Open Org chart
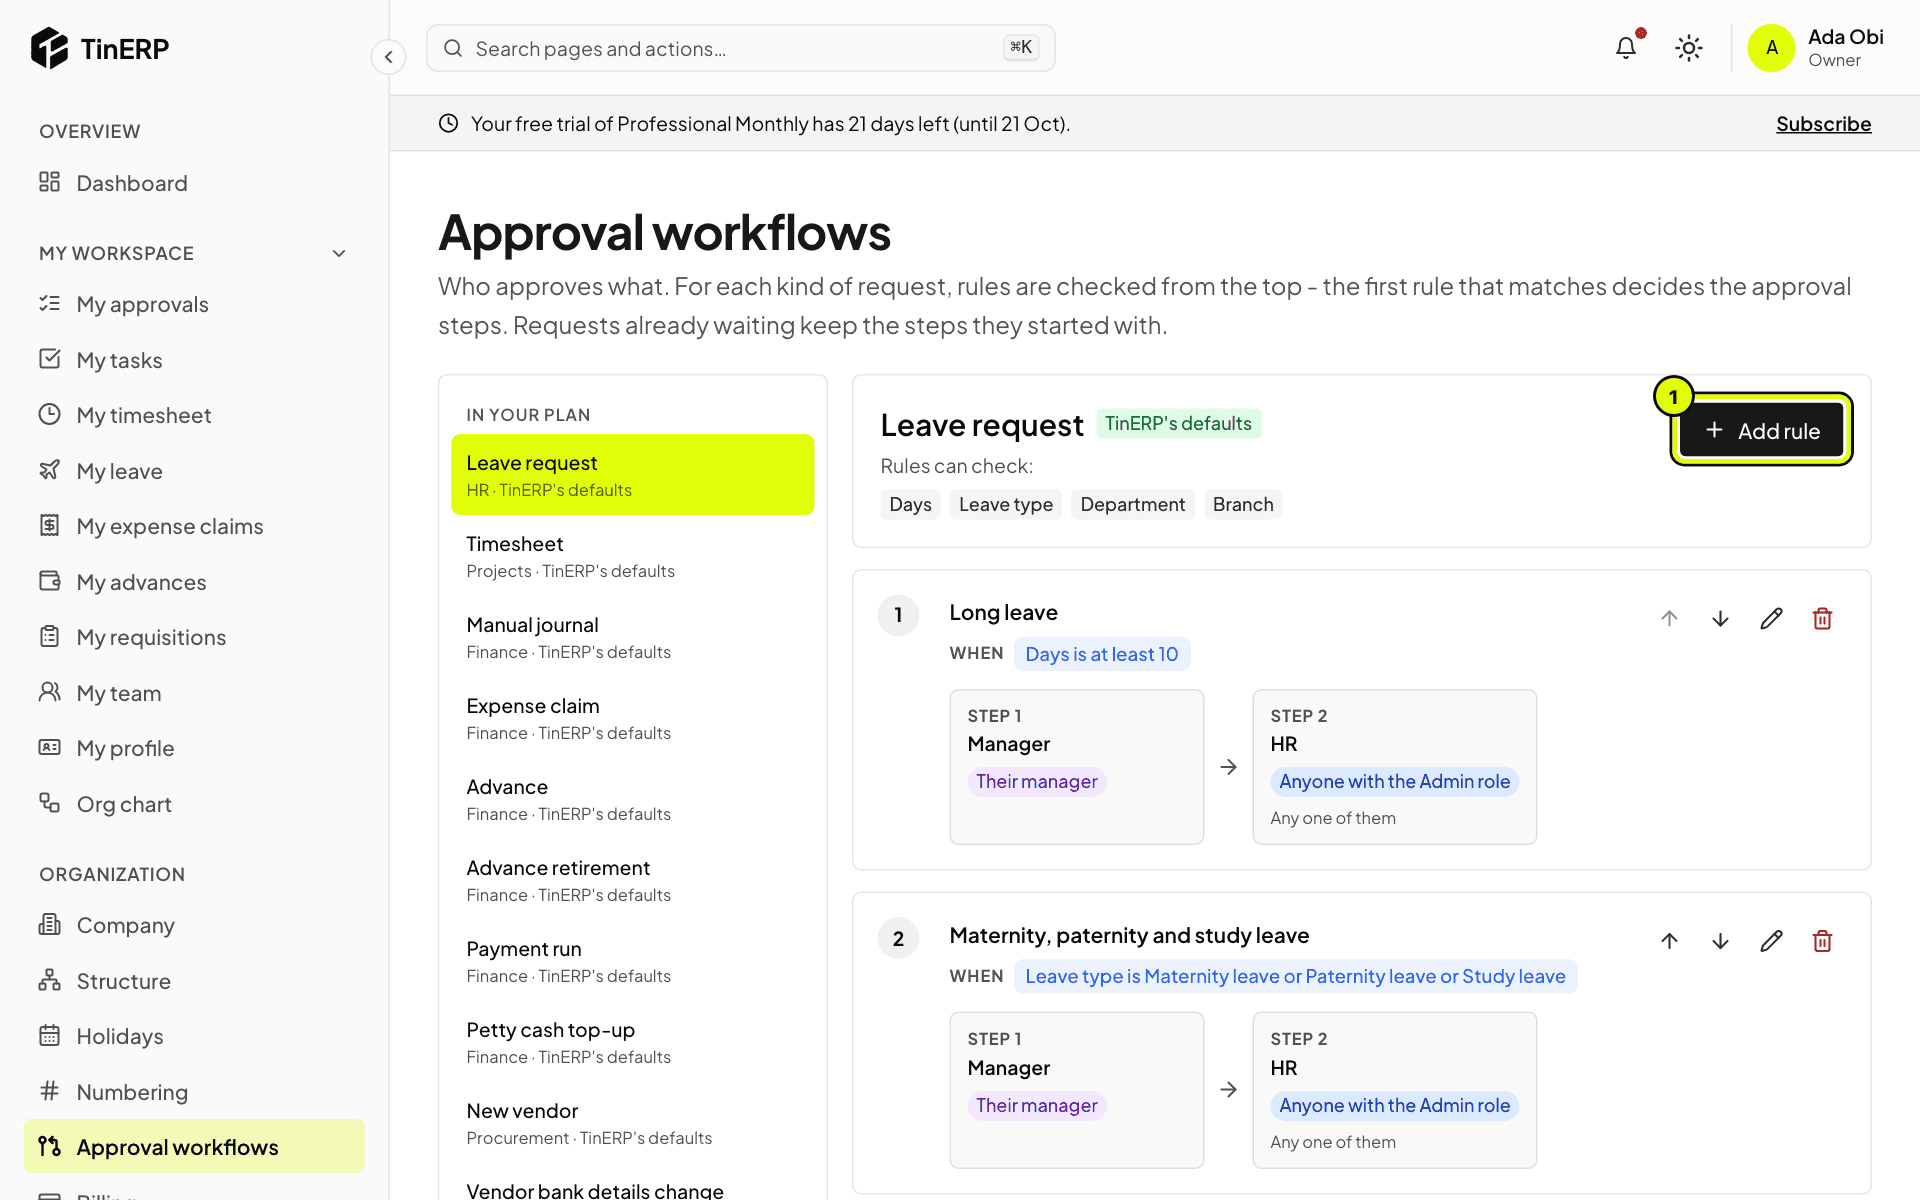 [x=194, y=804]
